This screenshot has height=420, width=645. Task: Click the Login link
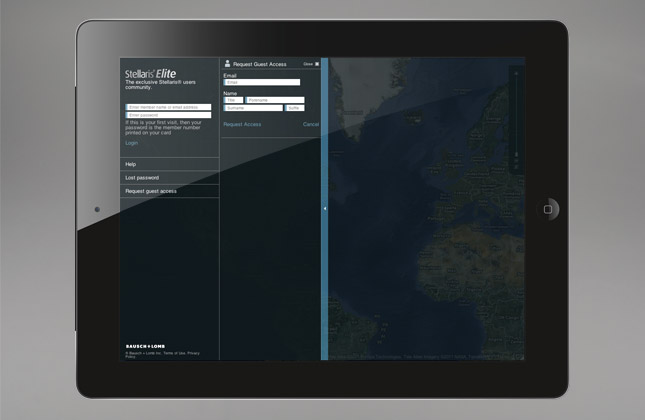tap(132, 143)
